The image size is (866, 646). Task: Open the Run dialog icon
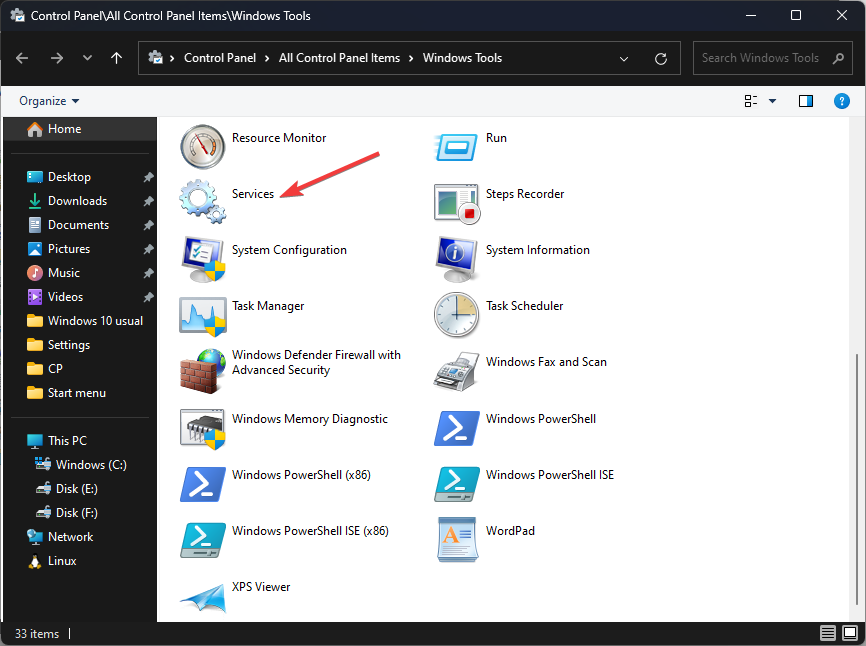[x=456, y=147]
